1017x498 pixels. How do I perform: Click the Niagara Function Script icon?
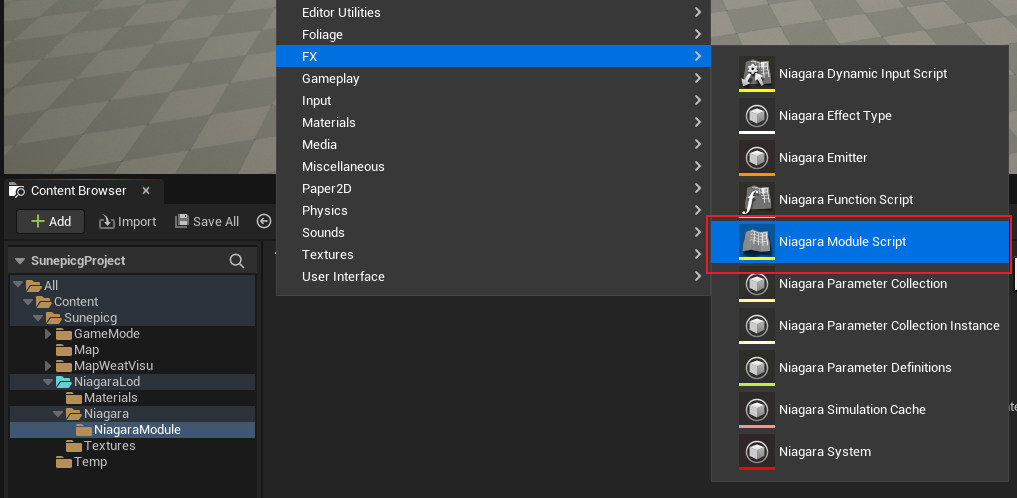757,199
